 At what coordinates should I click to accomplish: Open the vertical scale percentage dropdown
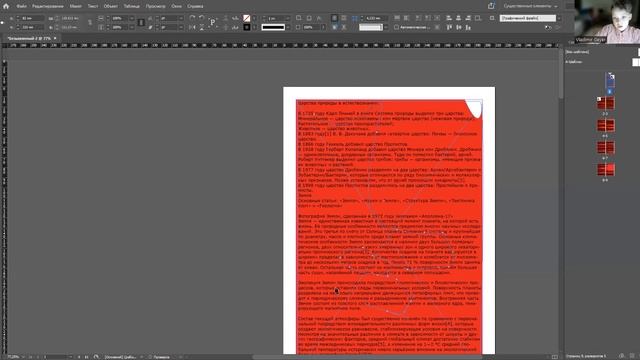pos(131,27)
